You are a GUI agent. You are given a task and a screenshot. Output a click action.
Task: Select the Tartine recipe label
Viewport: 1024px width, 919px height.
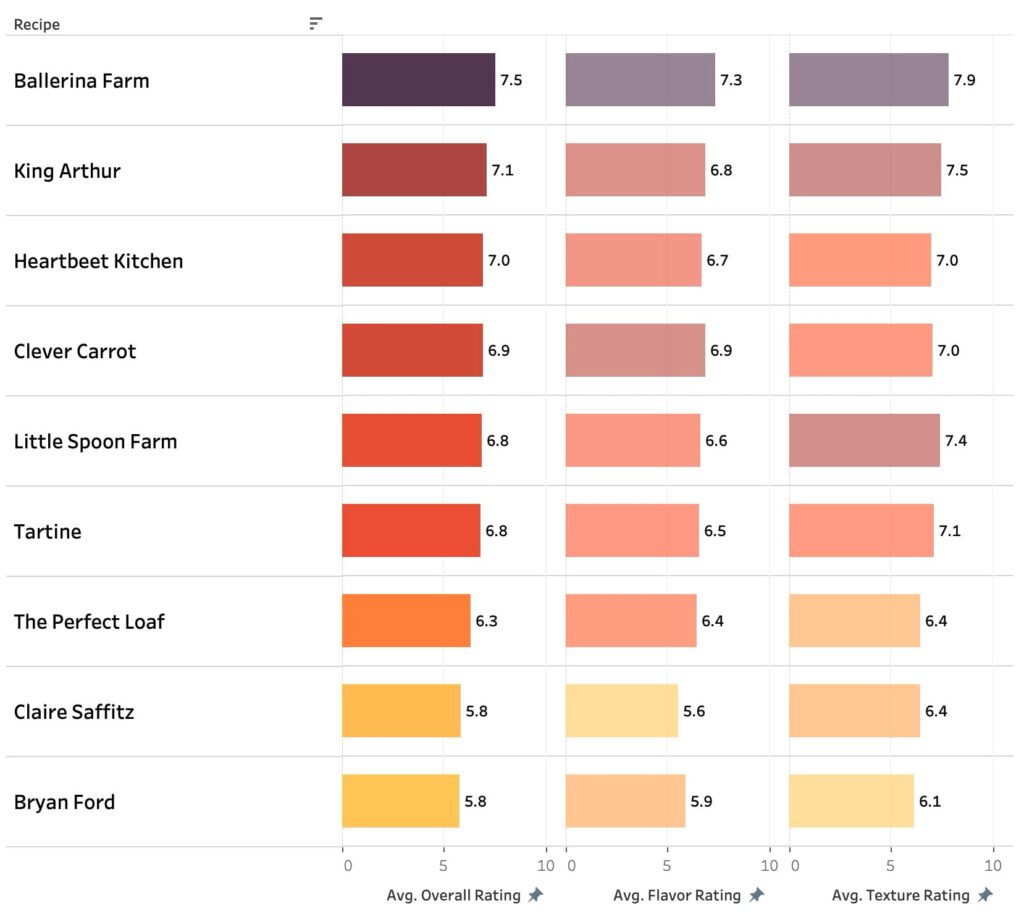click(x=48, y=531)
